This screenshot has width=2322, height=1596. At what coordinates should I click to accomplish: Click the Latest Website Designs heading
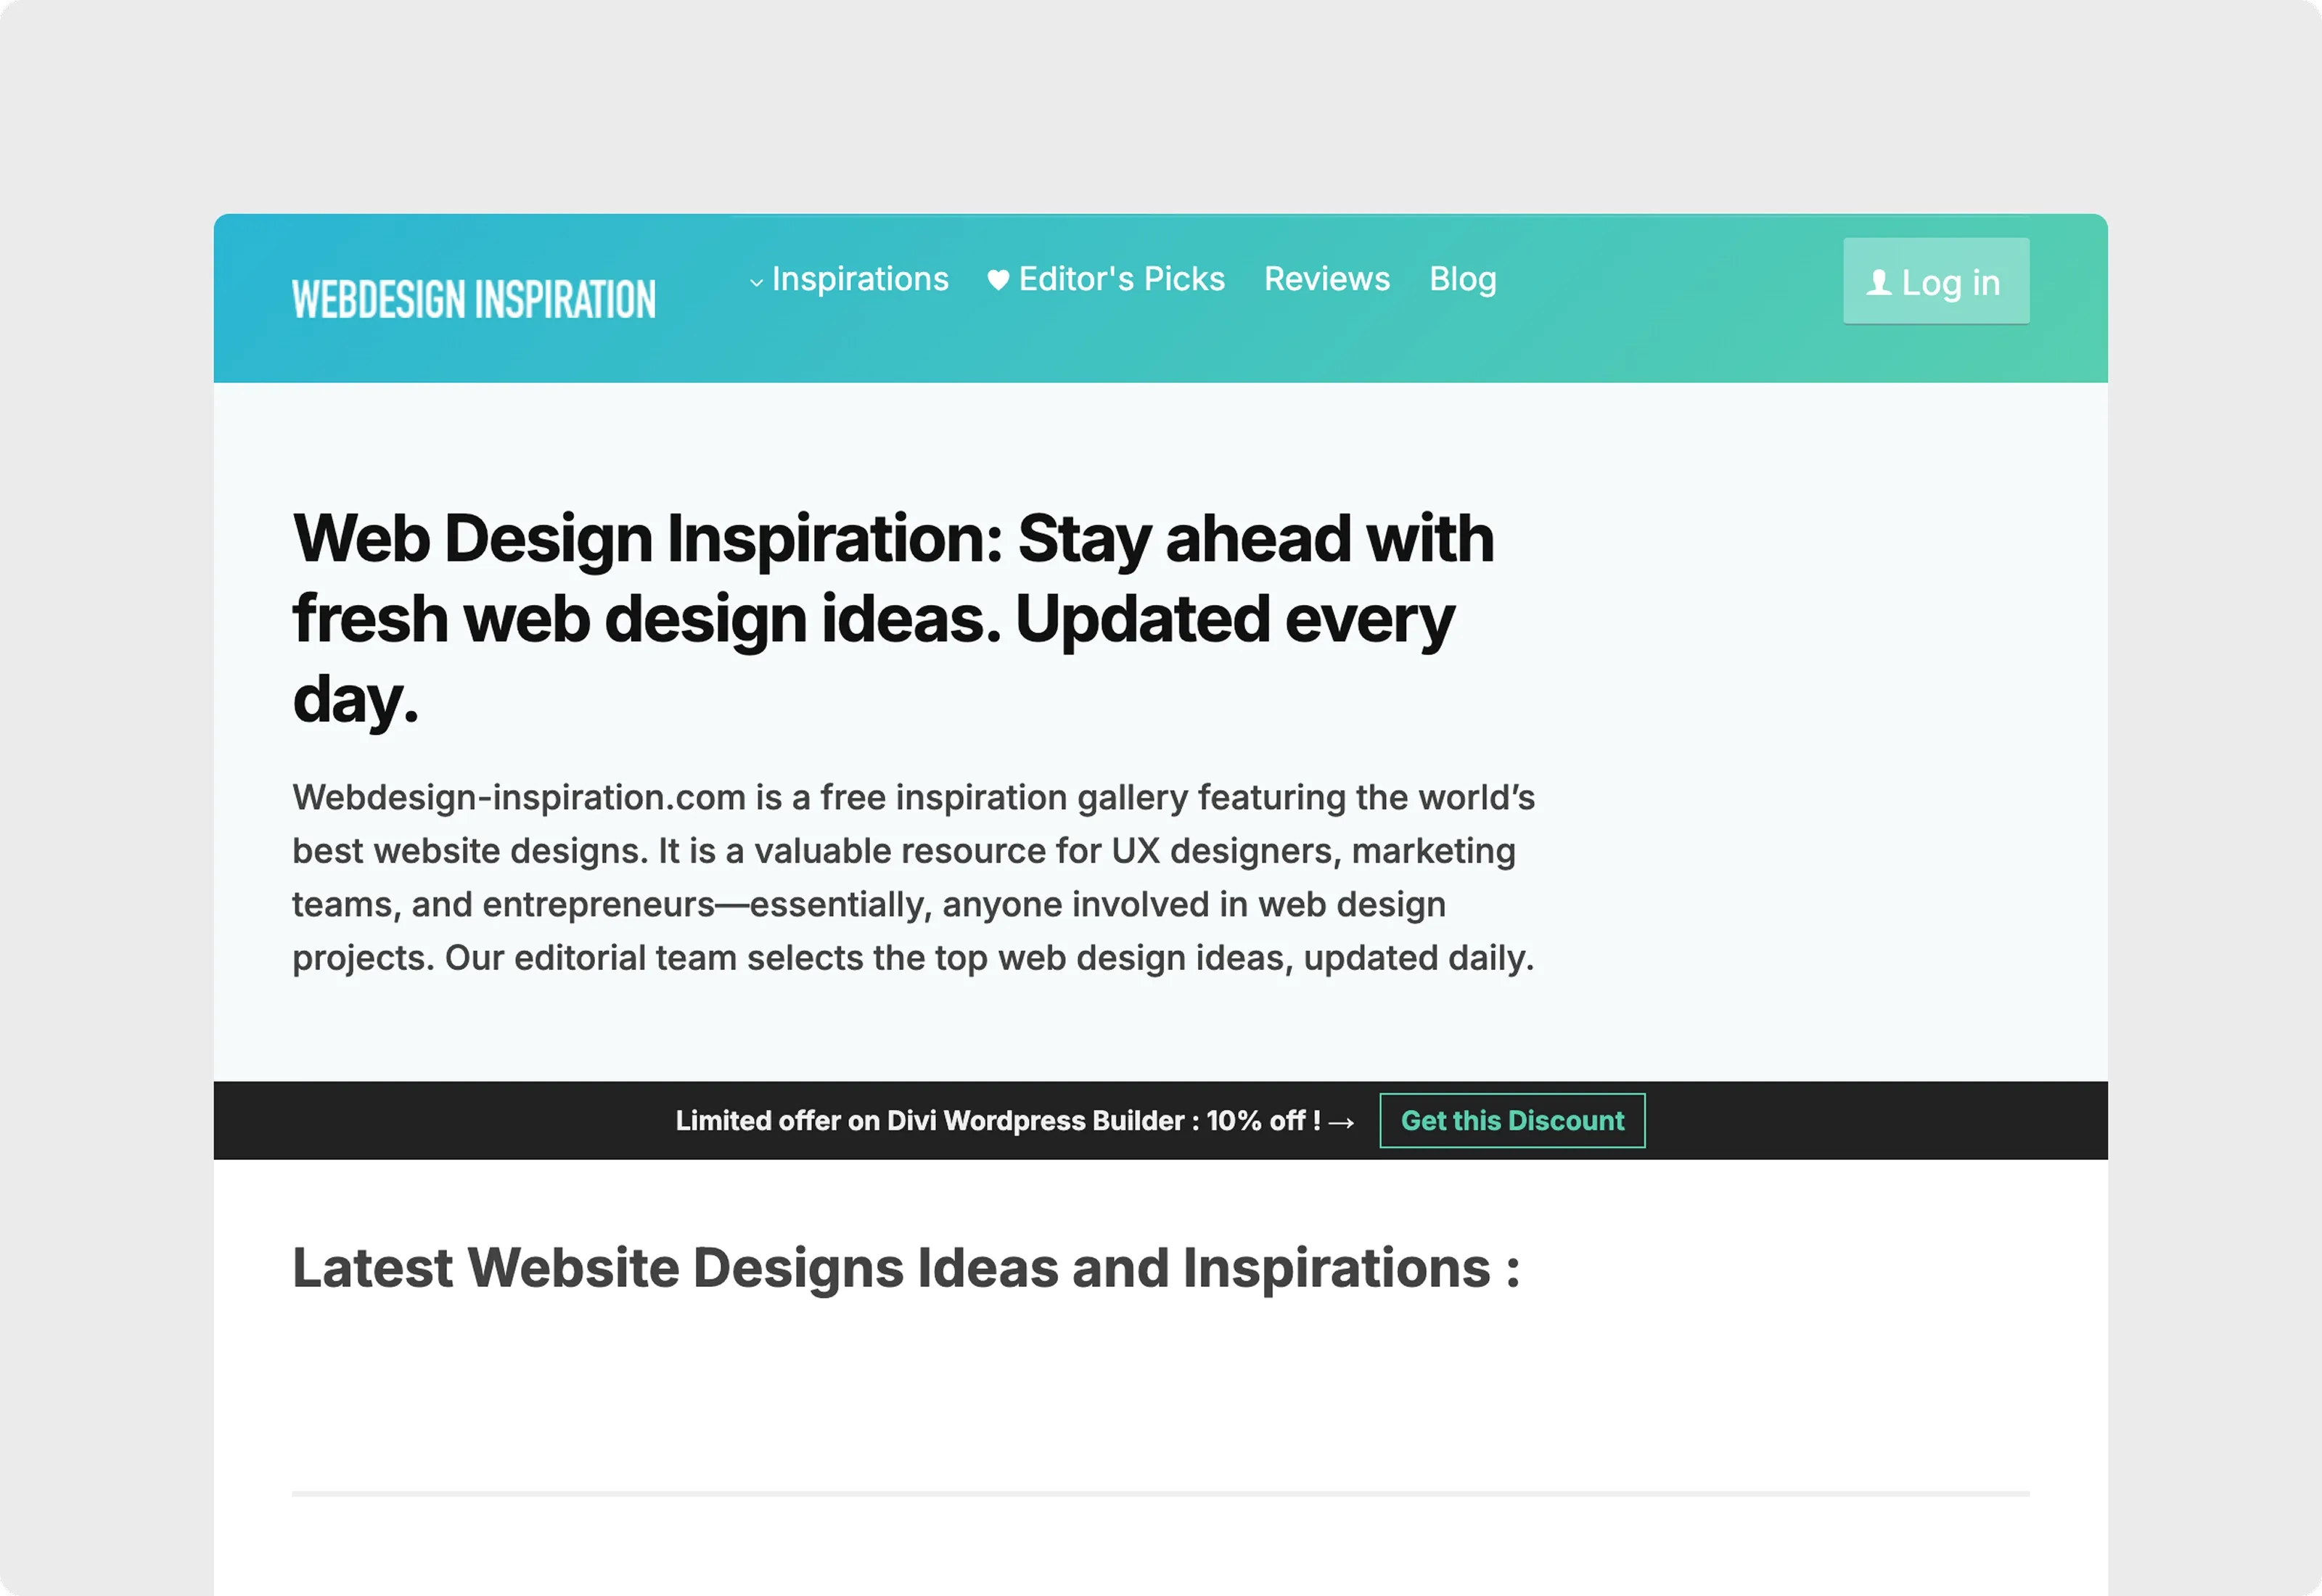tap(905, 1268)
